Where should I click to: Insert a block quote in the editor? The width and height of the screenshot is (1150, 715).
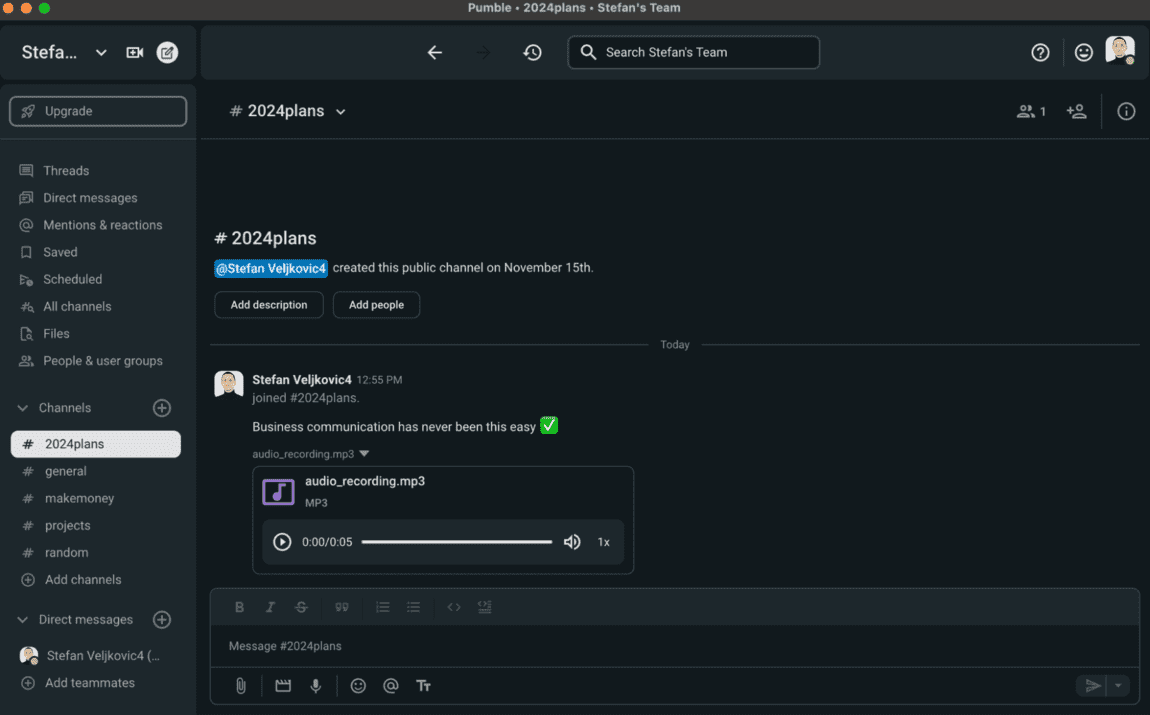coord(342,607)
